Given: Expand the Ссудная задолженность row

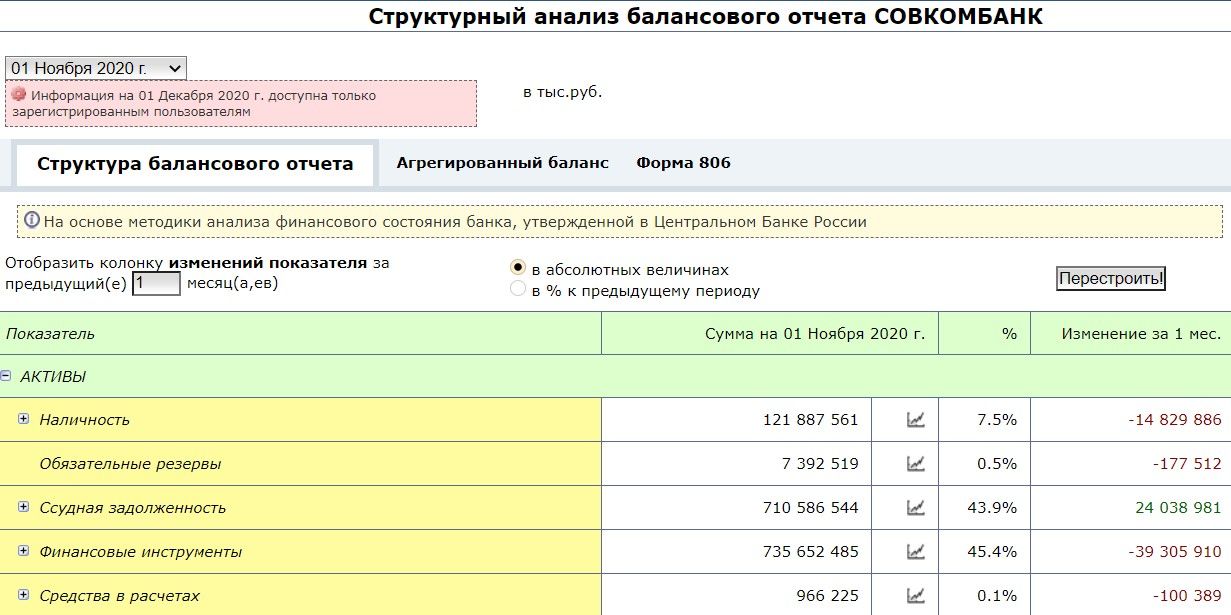Looking at the screenshot, I should 24,507.
